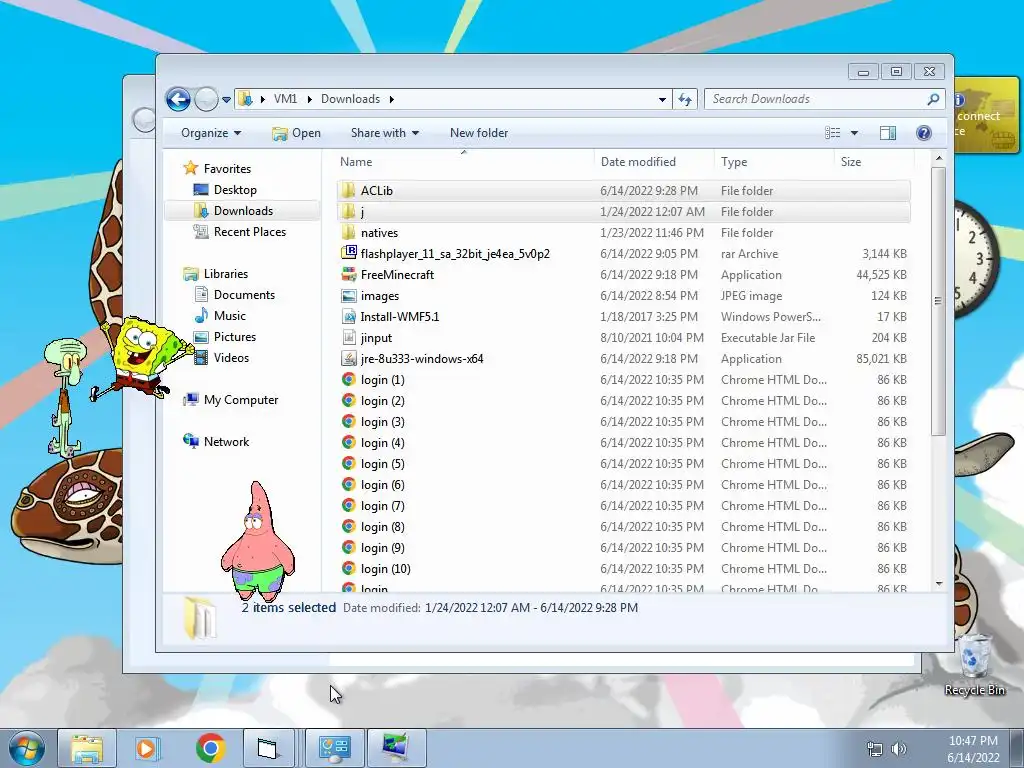
Task: Select the Install-WMF5.1 PowerShell script icon
Action: [x=349, y=316]
